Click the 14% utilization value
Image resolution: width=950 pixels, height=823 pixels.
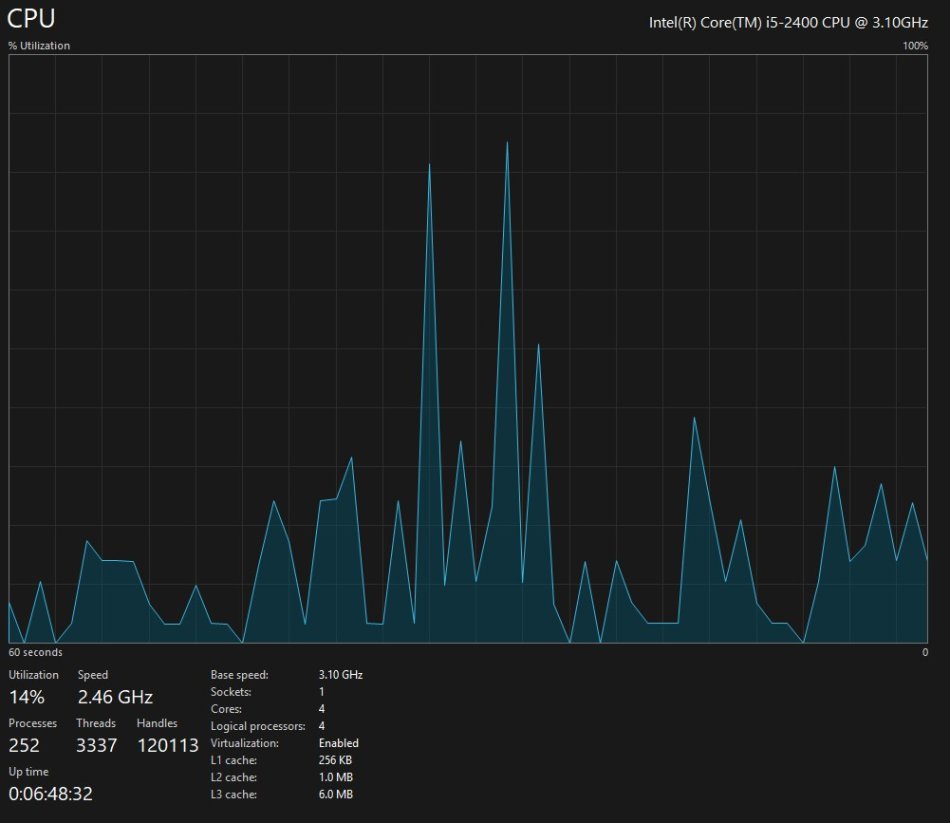(25, 697)
